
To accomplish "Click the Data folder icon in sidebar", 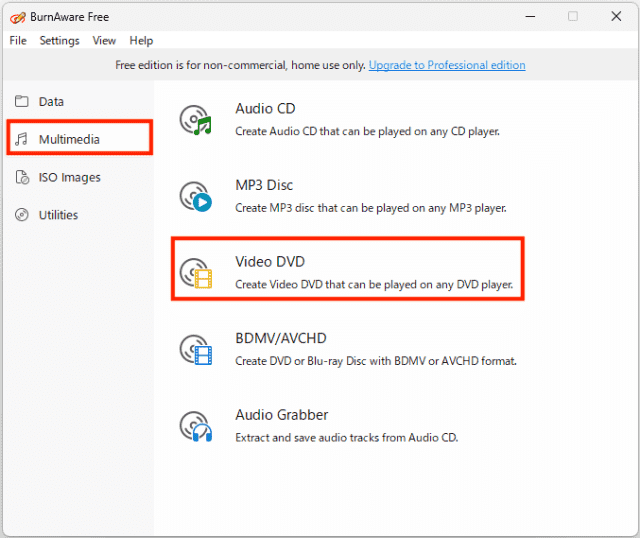I will tap(22, 101).
